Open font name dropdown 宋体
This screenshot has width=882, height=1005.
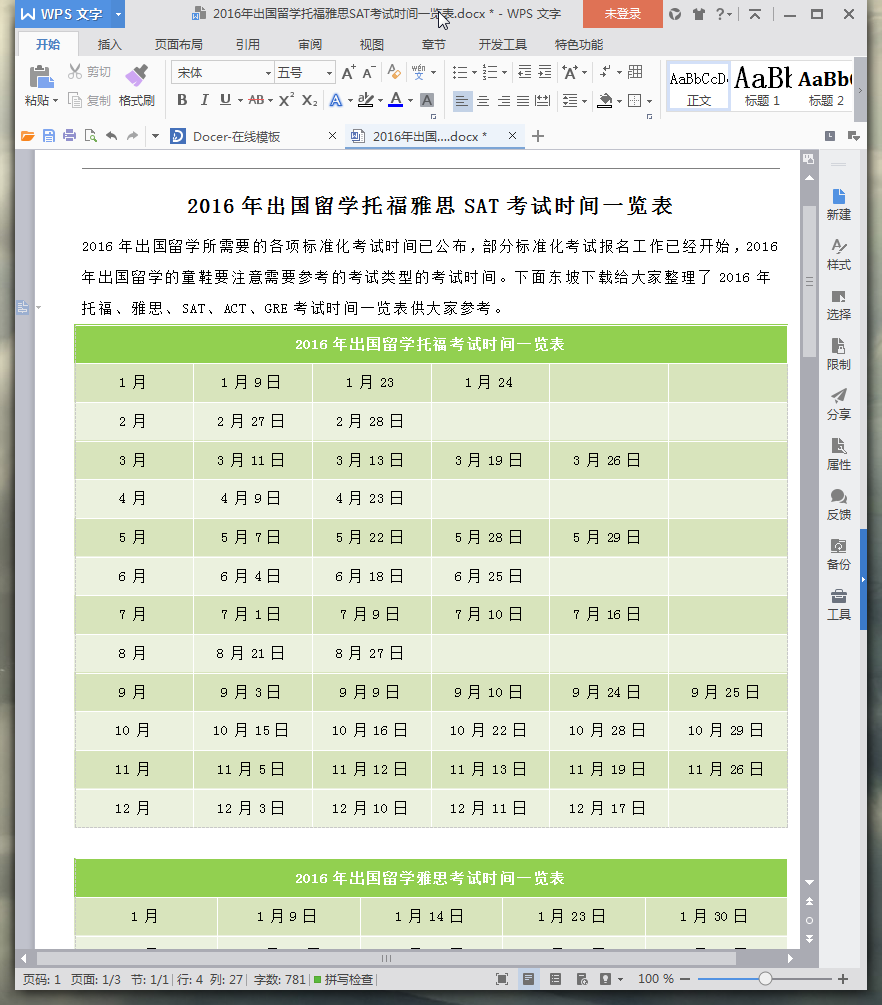(x=268, y=73)
